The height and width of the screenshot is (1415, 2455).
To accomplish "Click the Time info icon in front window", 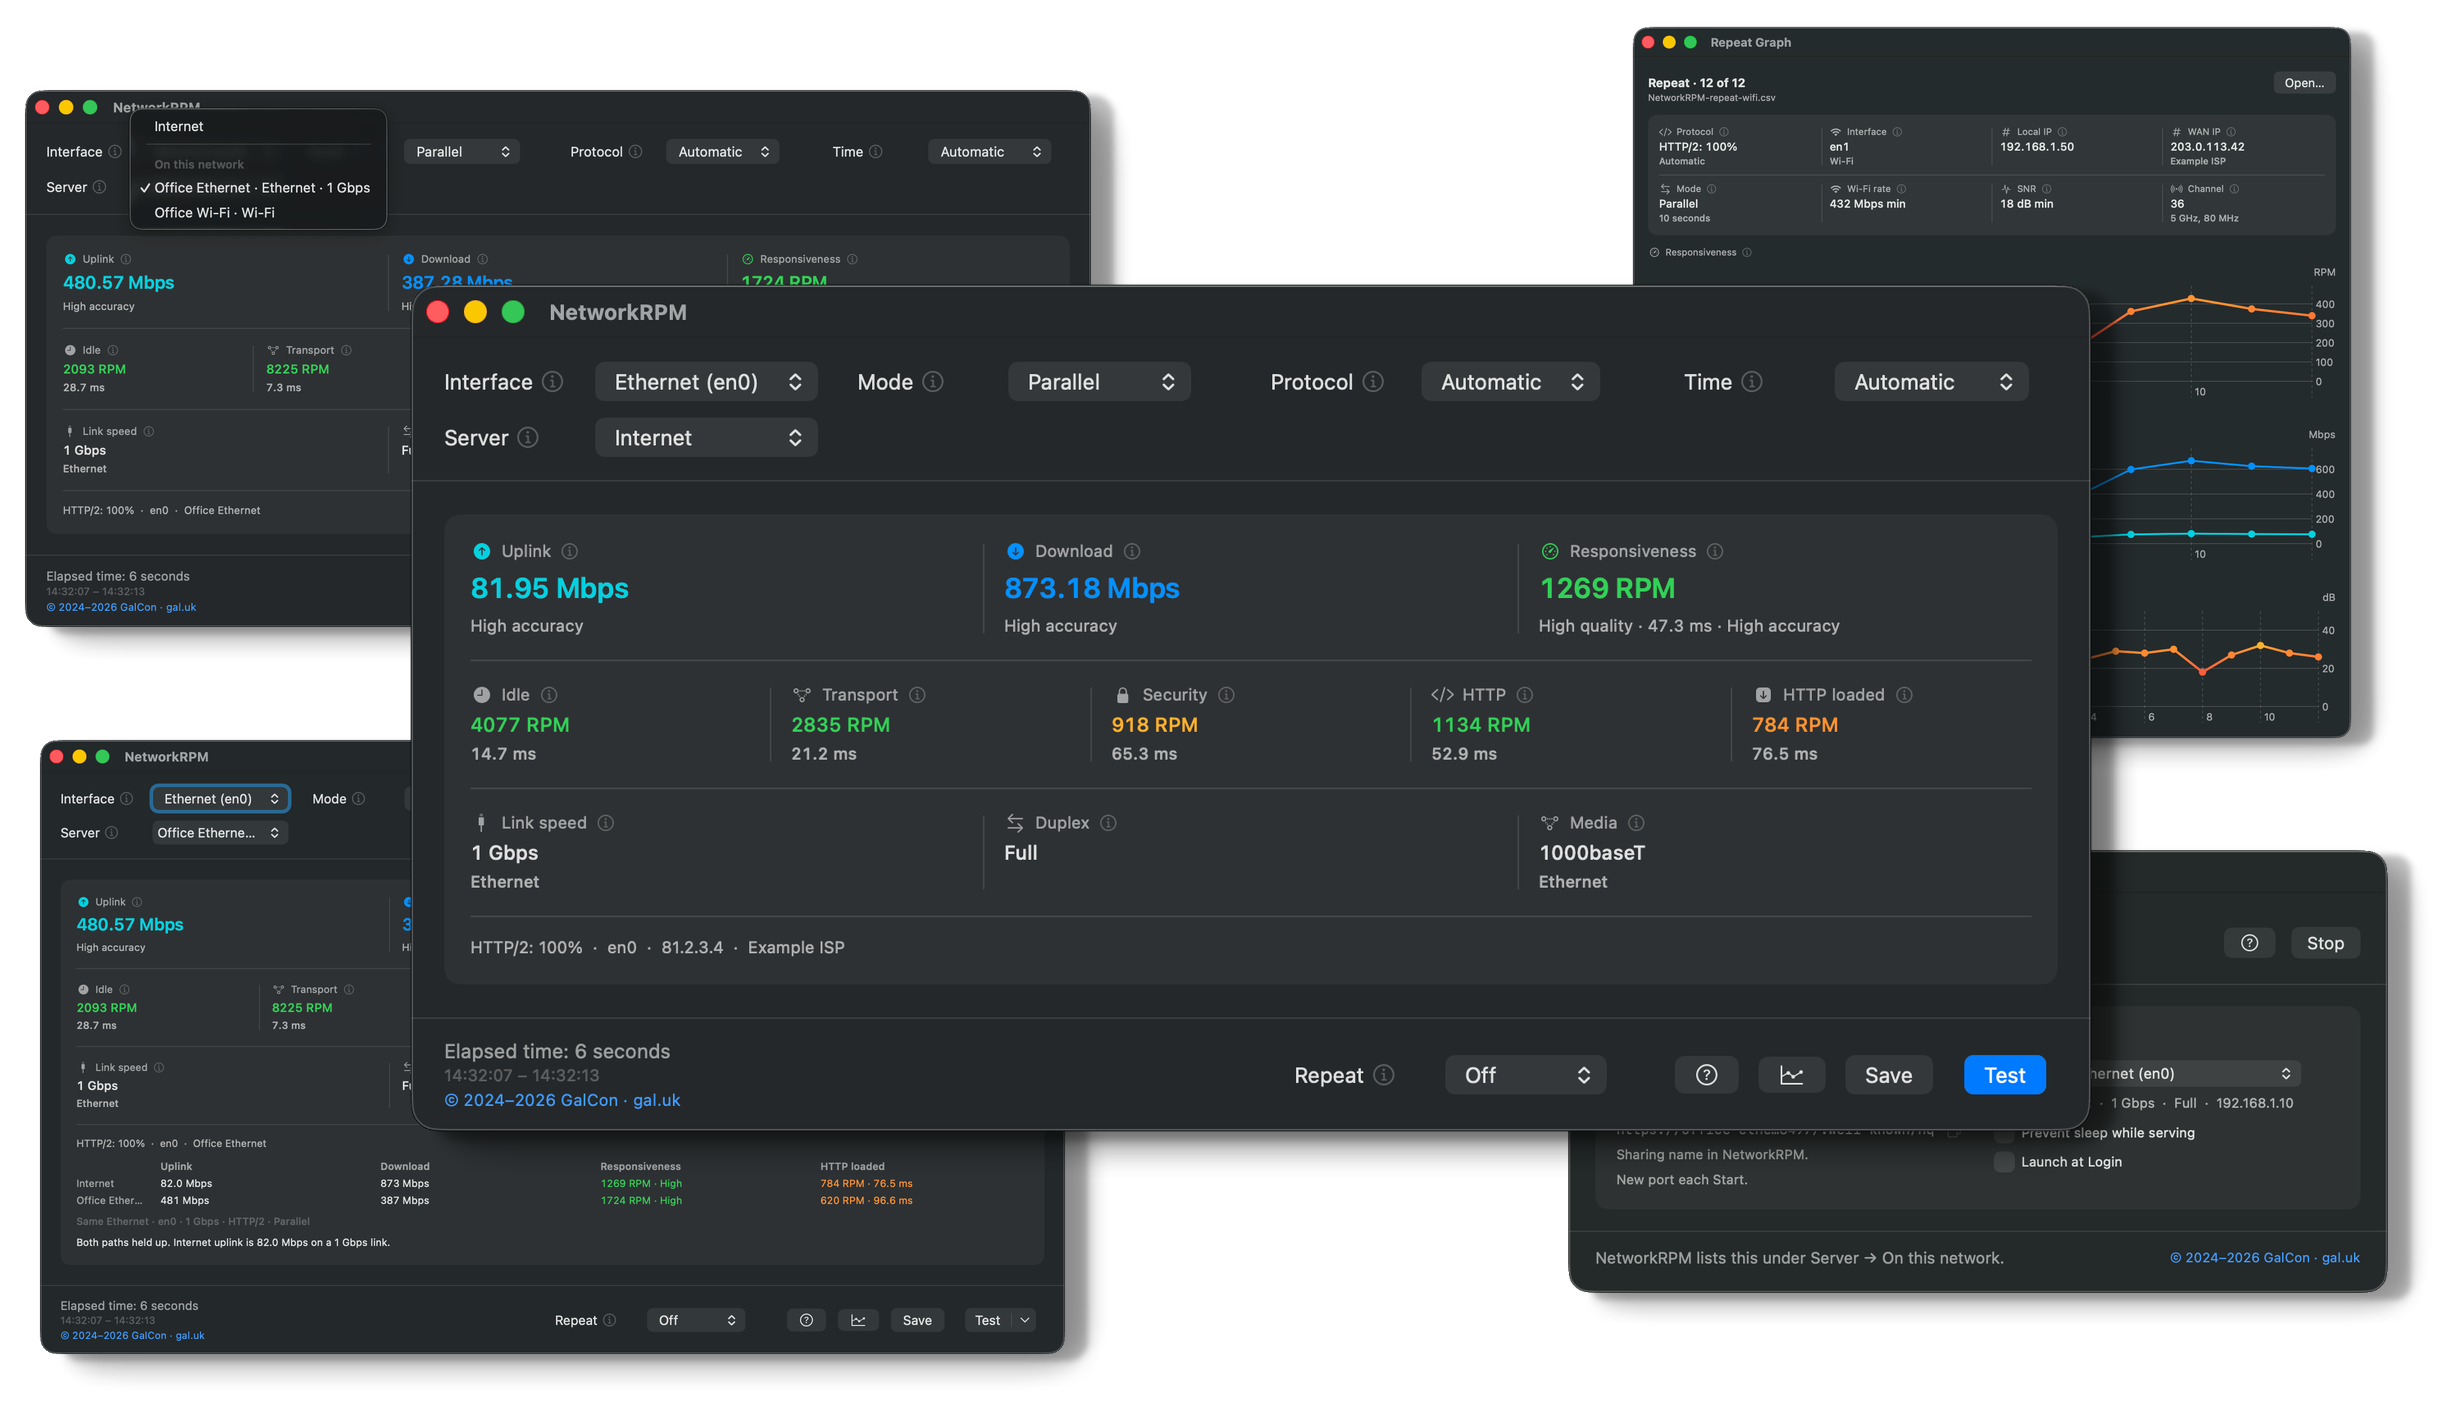I will 1752,382.
